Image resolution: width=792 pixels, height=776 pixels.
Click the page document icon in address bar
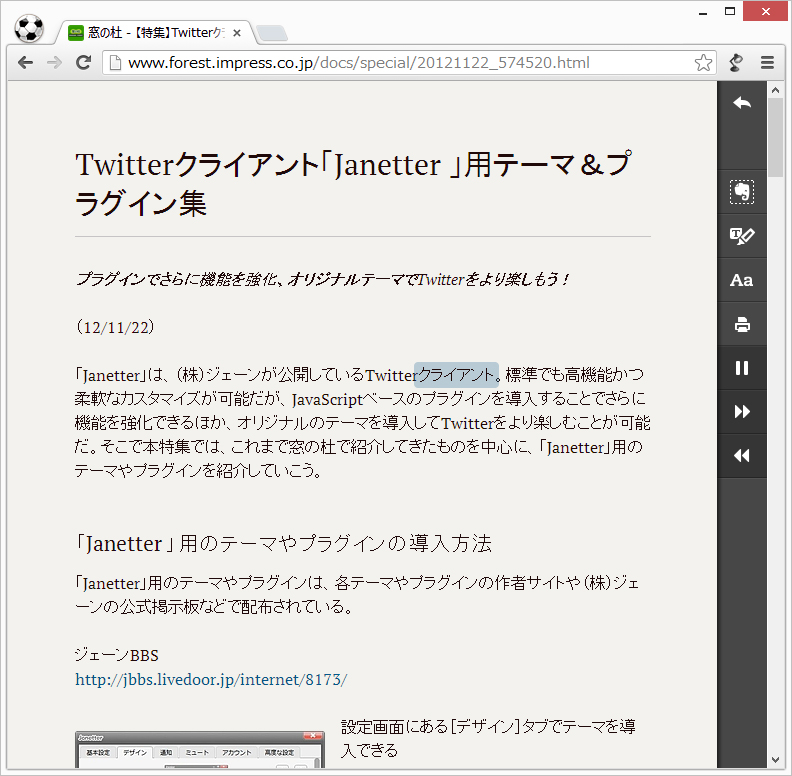[x=115, y=63]
